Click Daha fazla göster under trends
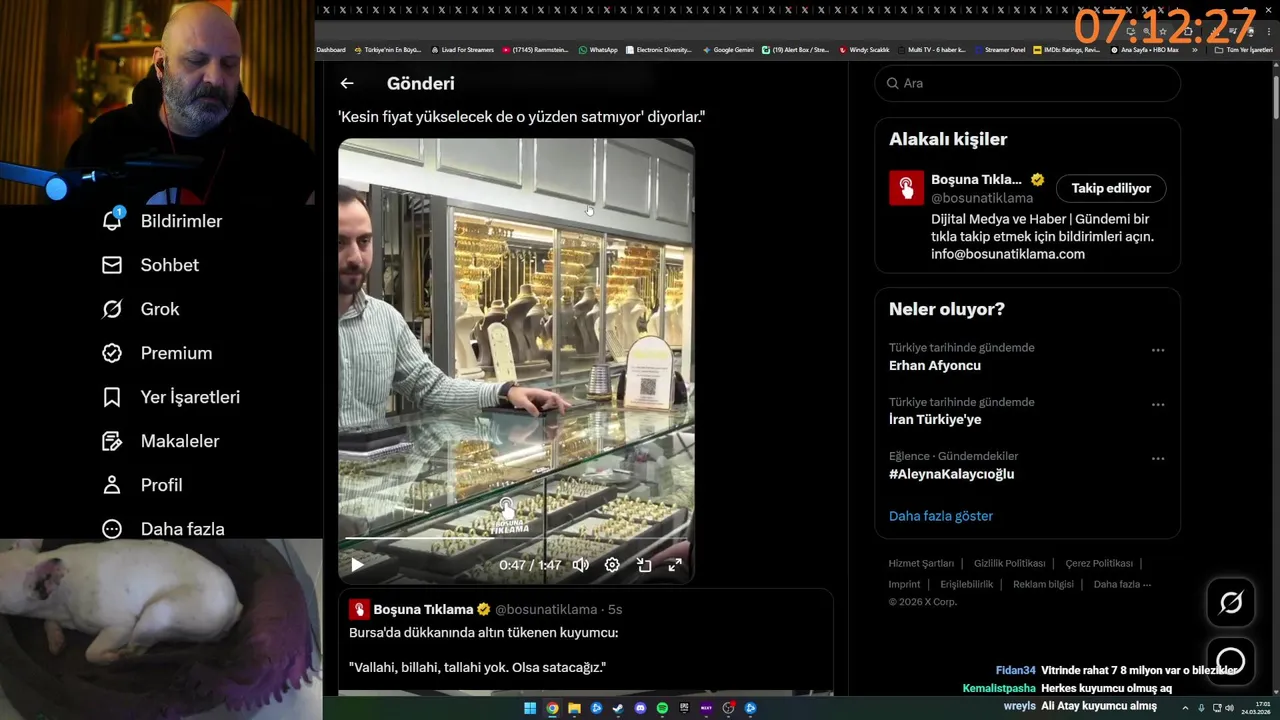Image resolution: width=1280 pixels, height=720 pixels. (x=941, y=516)
